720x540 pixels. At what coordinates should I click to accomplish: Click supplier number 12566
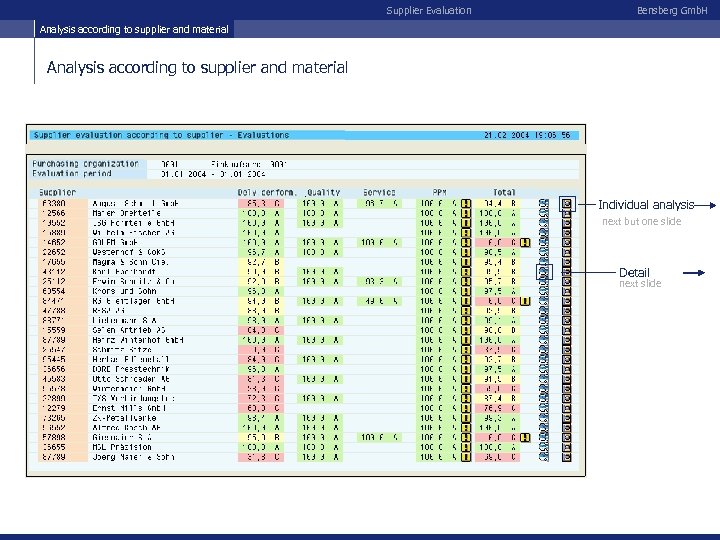pyautogui.click(x=54, y=213)
